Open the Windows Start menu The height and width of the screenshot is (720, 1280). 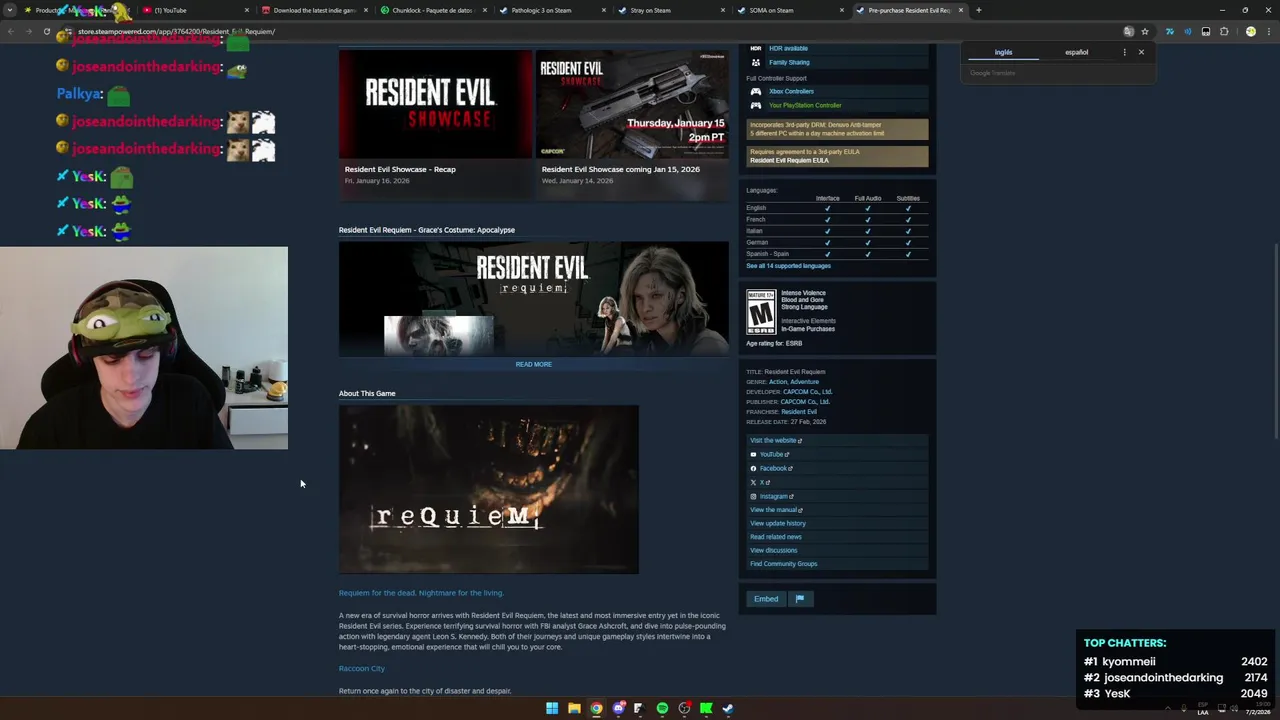click(x=552, y=708)
